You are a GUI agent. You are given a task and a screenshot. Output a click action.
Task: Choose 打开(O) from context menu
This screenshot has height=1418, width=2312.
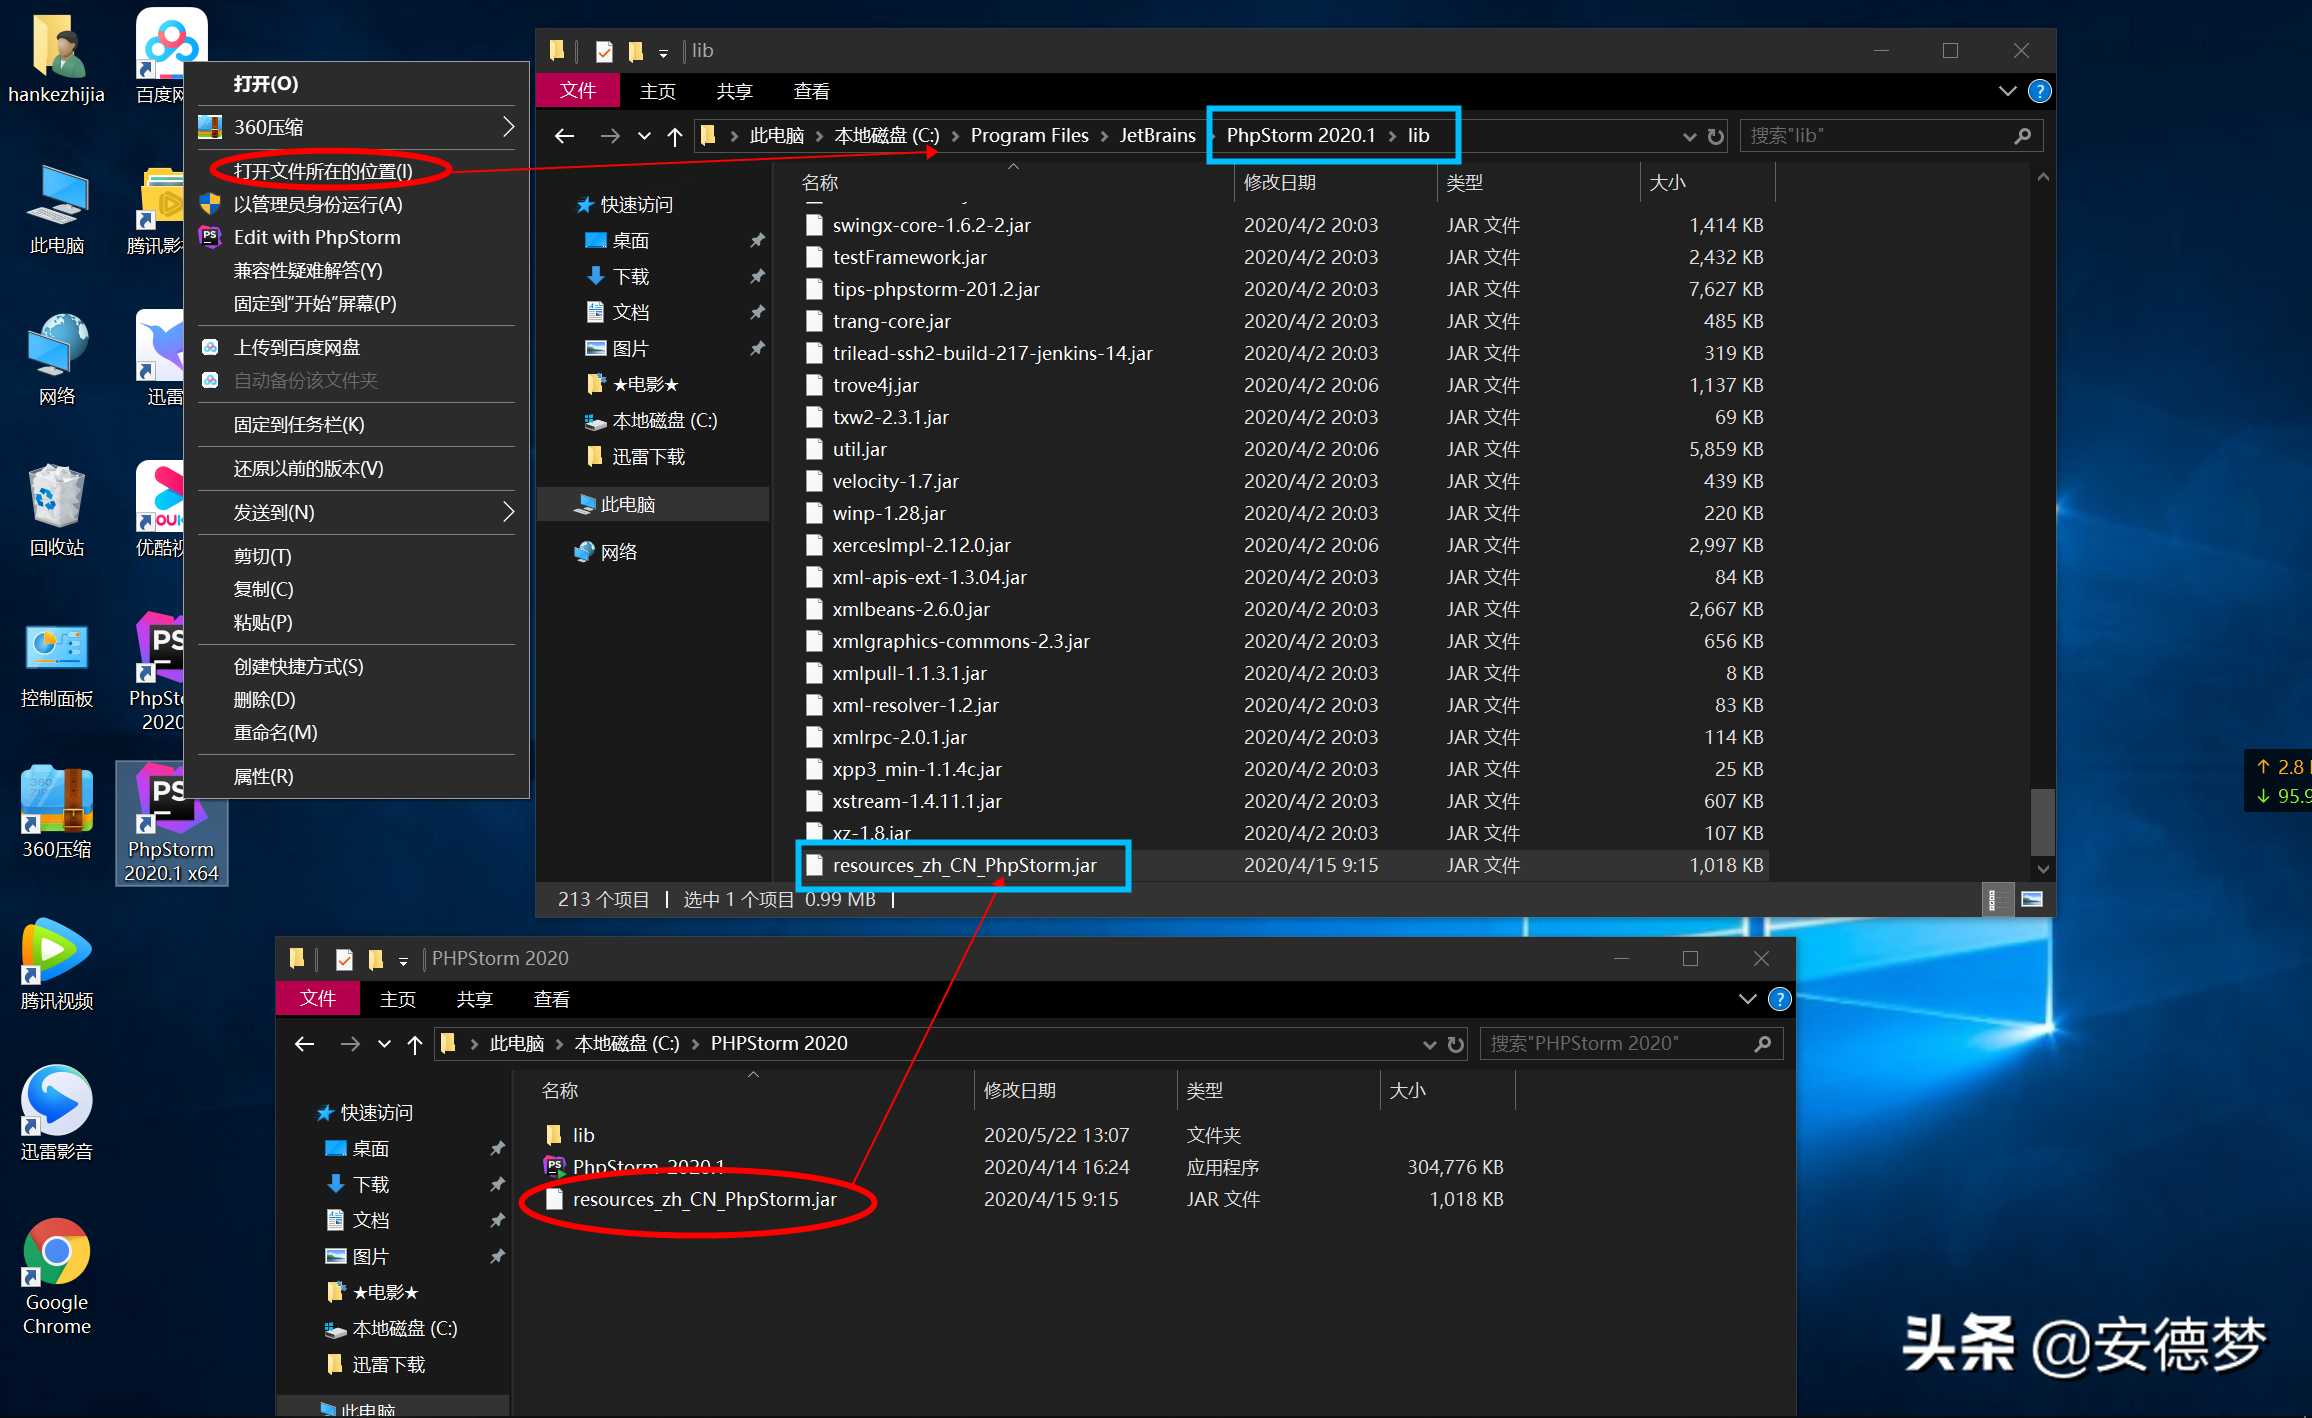click(x=357, y=84)
